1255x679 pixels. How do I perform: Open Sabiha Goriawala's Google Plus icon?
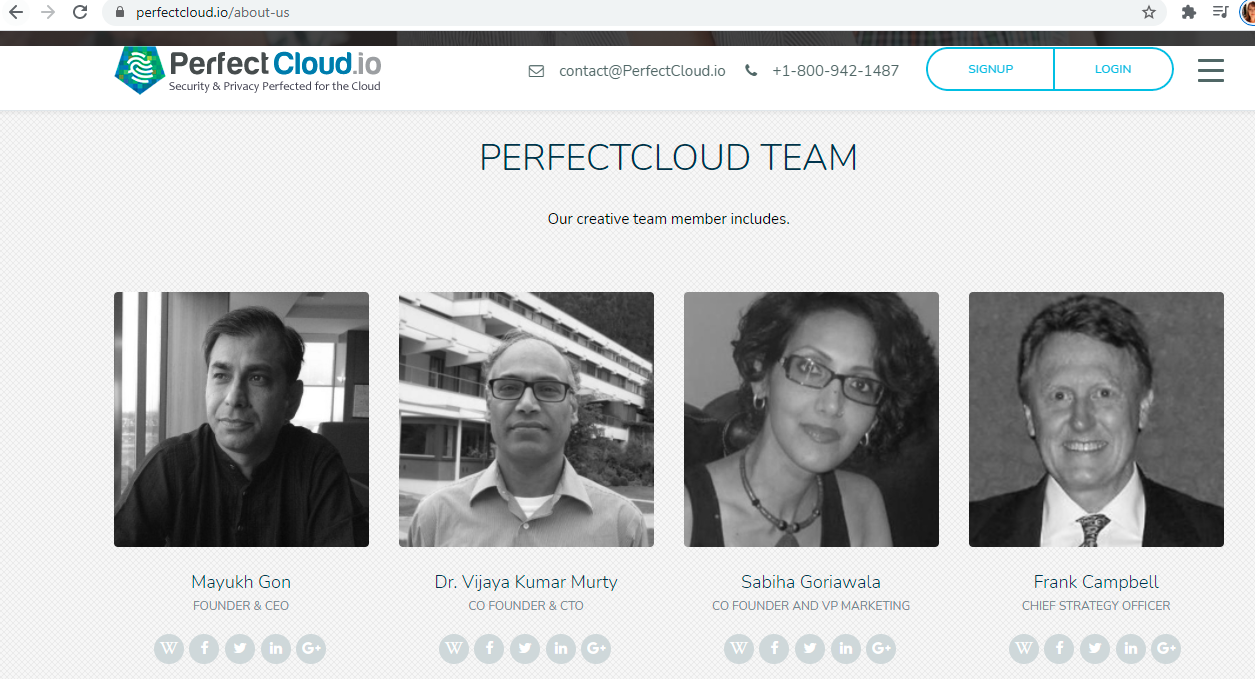click(881, 649)
